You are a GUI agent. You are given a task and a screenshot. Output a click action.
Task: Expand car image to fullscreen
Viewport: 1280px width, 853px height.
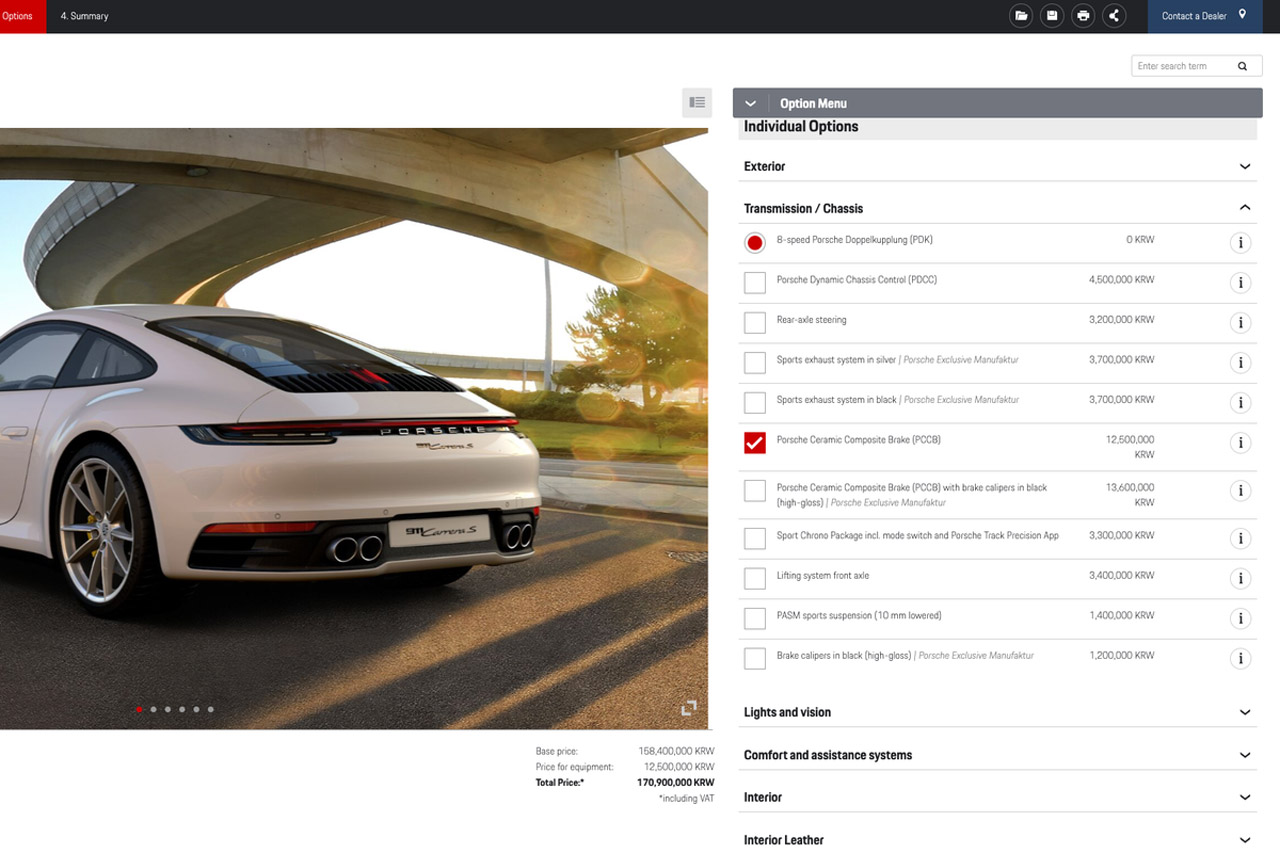click(689, 708)
